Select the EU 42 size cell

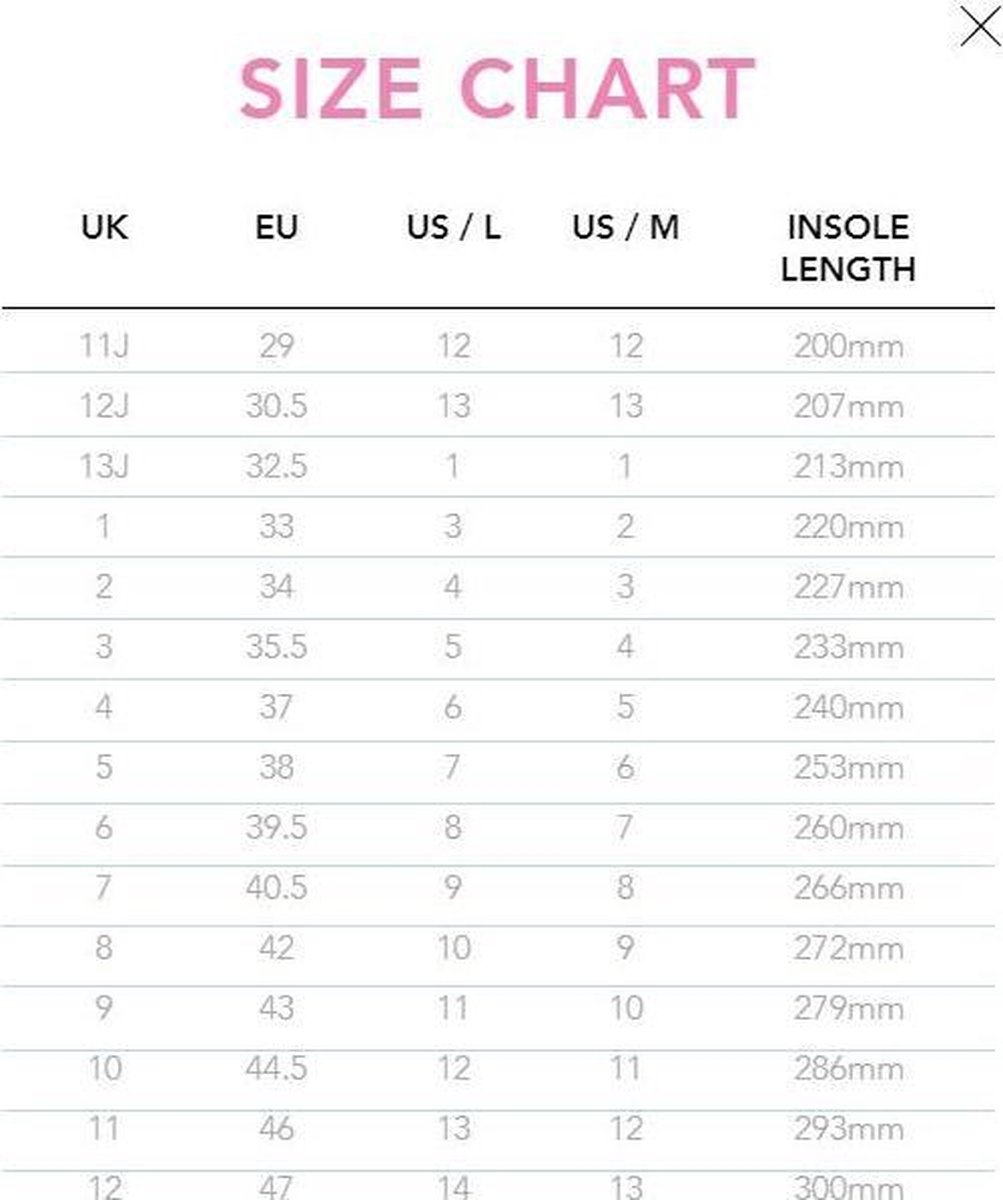pyautogui.click(x=276, y=948)
